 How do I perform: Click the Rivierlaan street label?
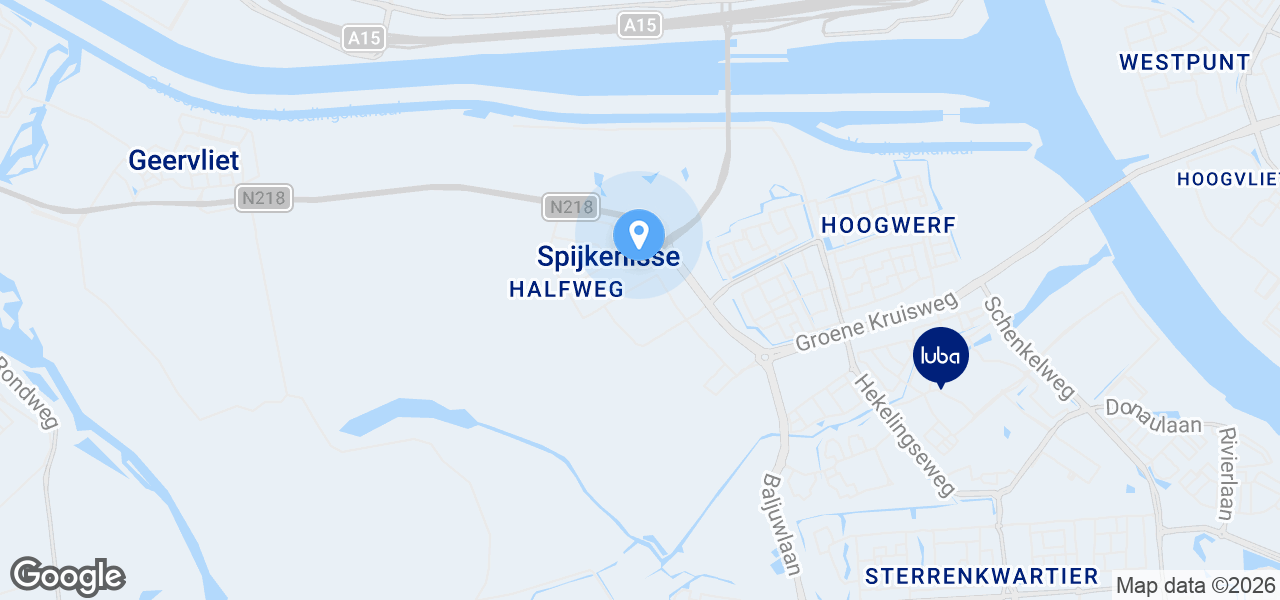(1225, 474)
